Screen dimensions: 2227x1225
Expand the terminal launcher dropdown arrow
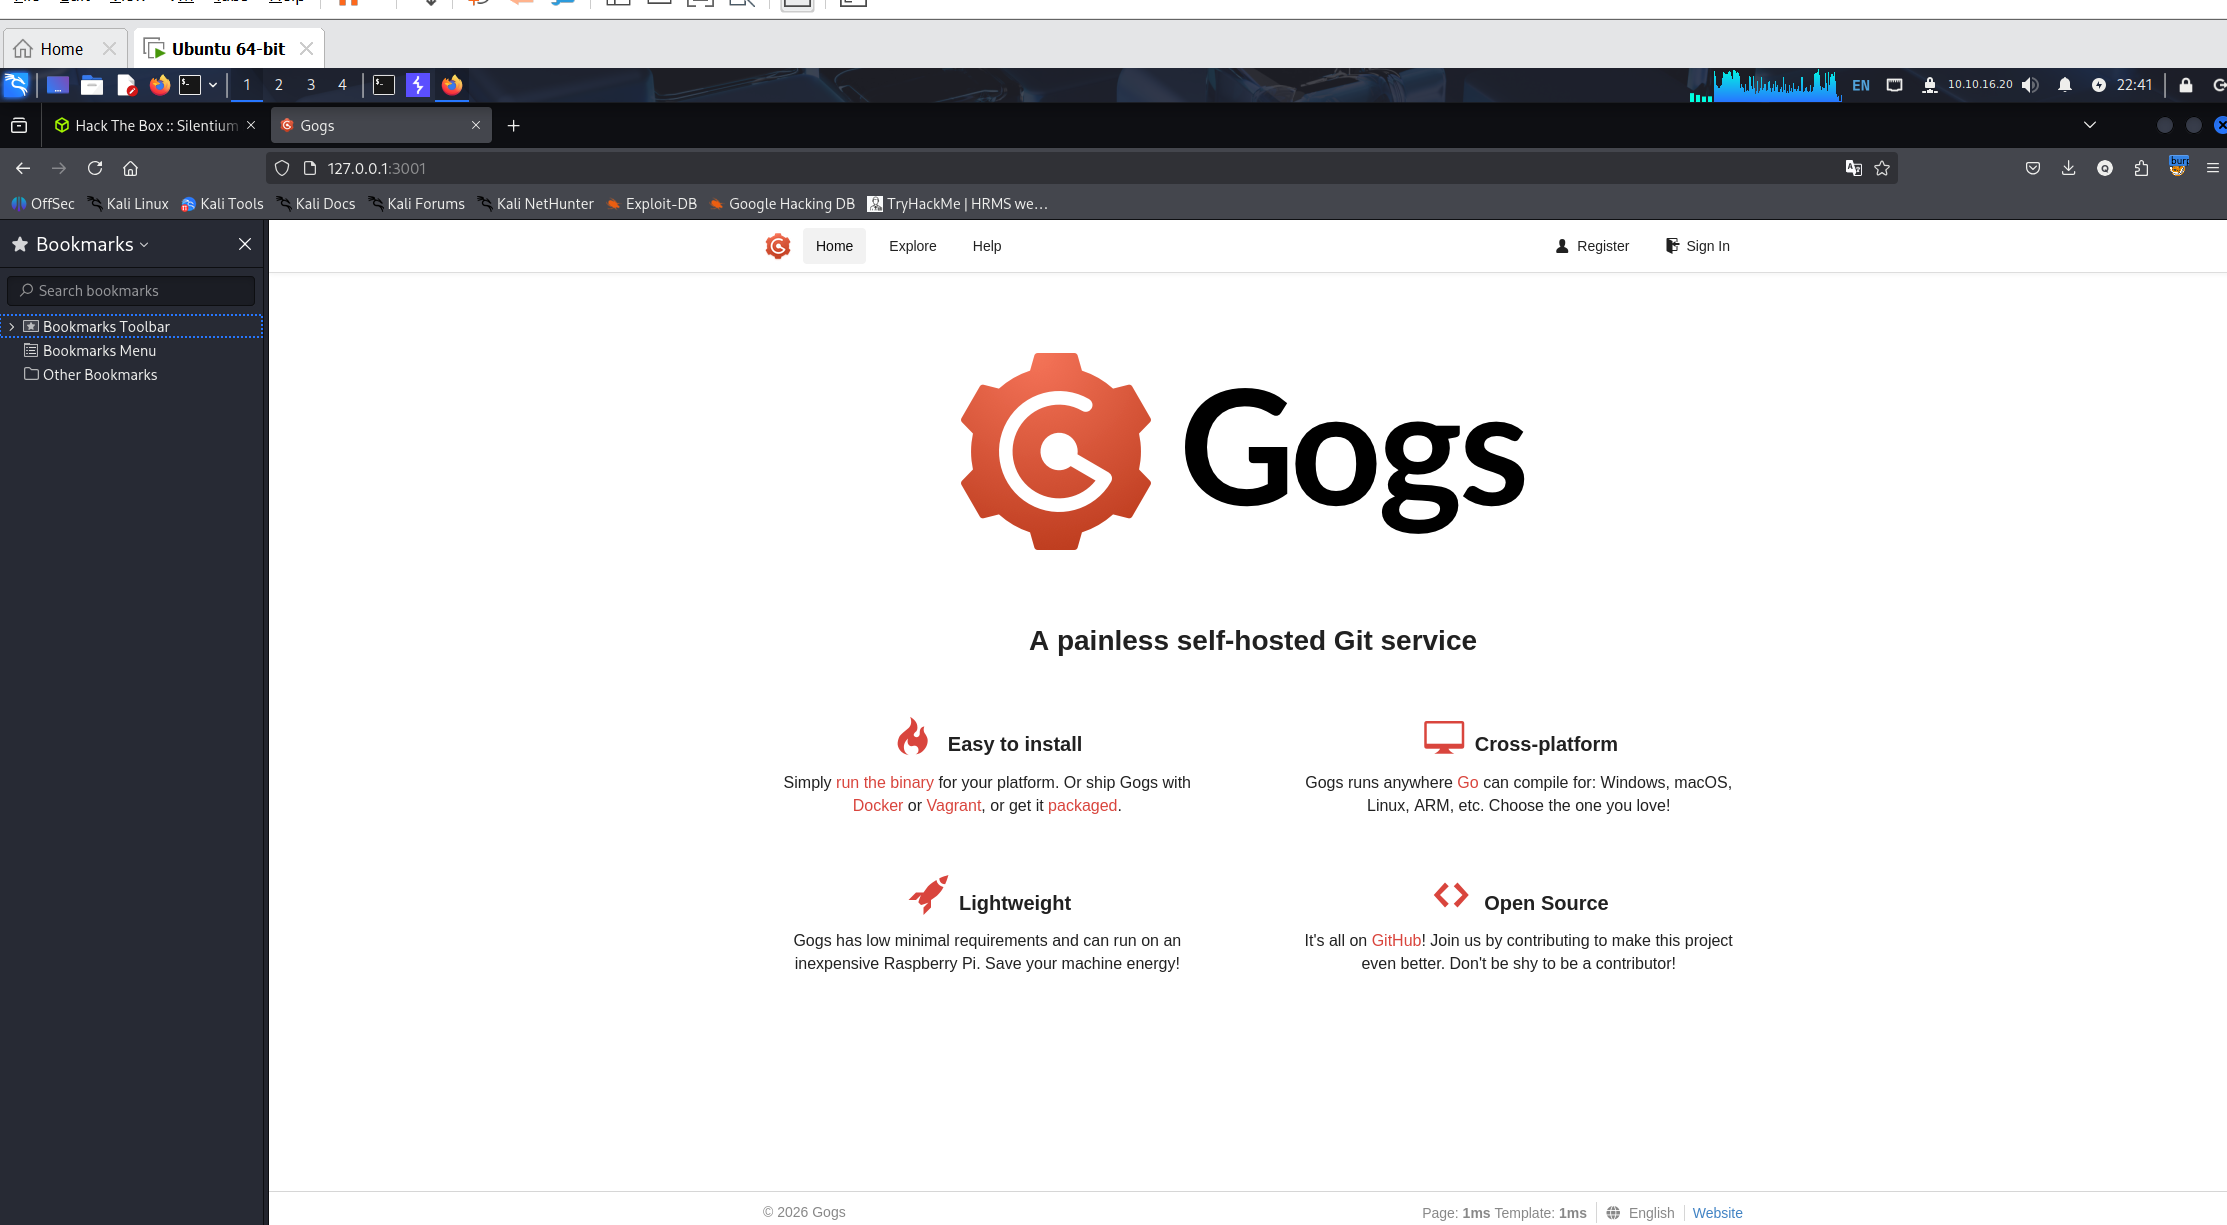[213, 85]
